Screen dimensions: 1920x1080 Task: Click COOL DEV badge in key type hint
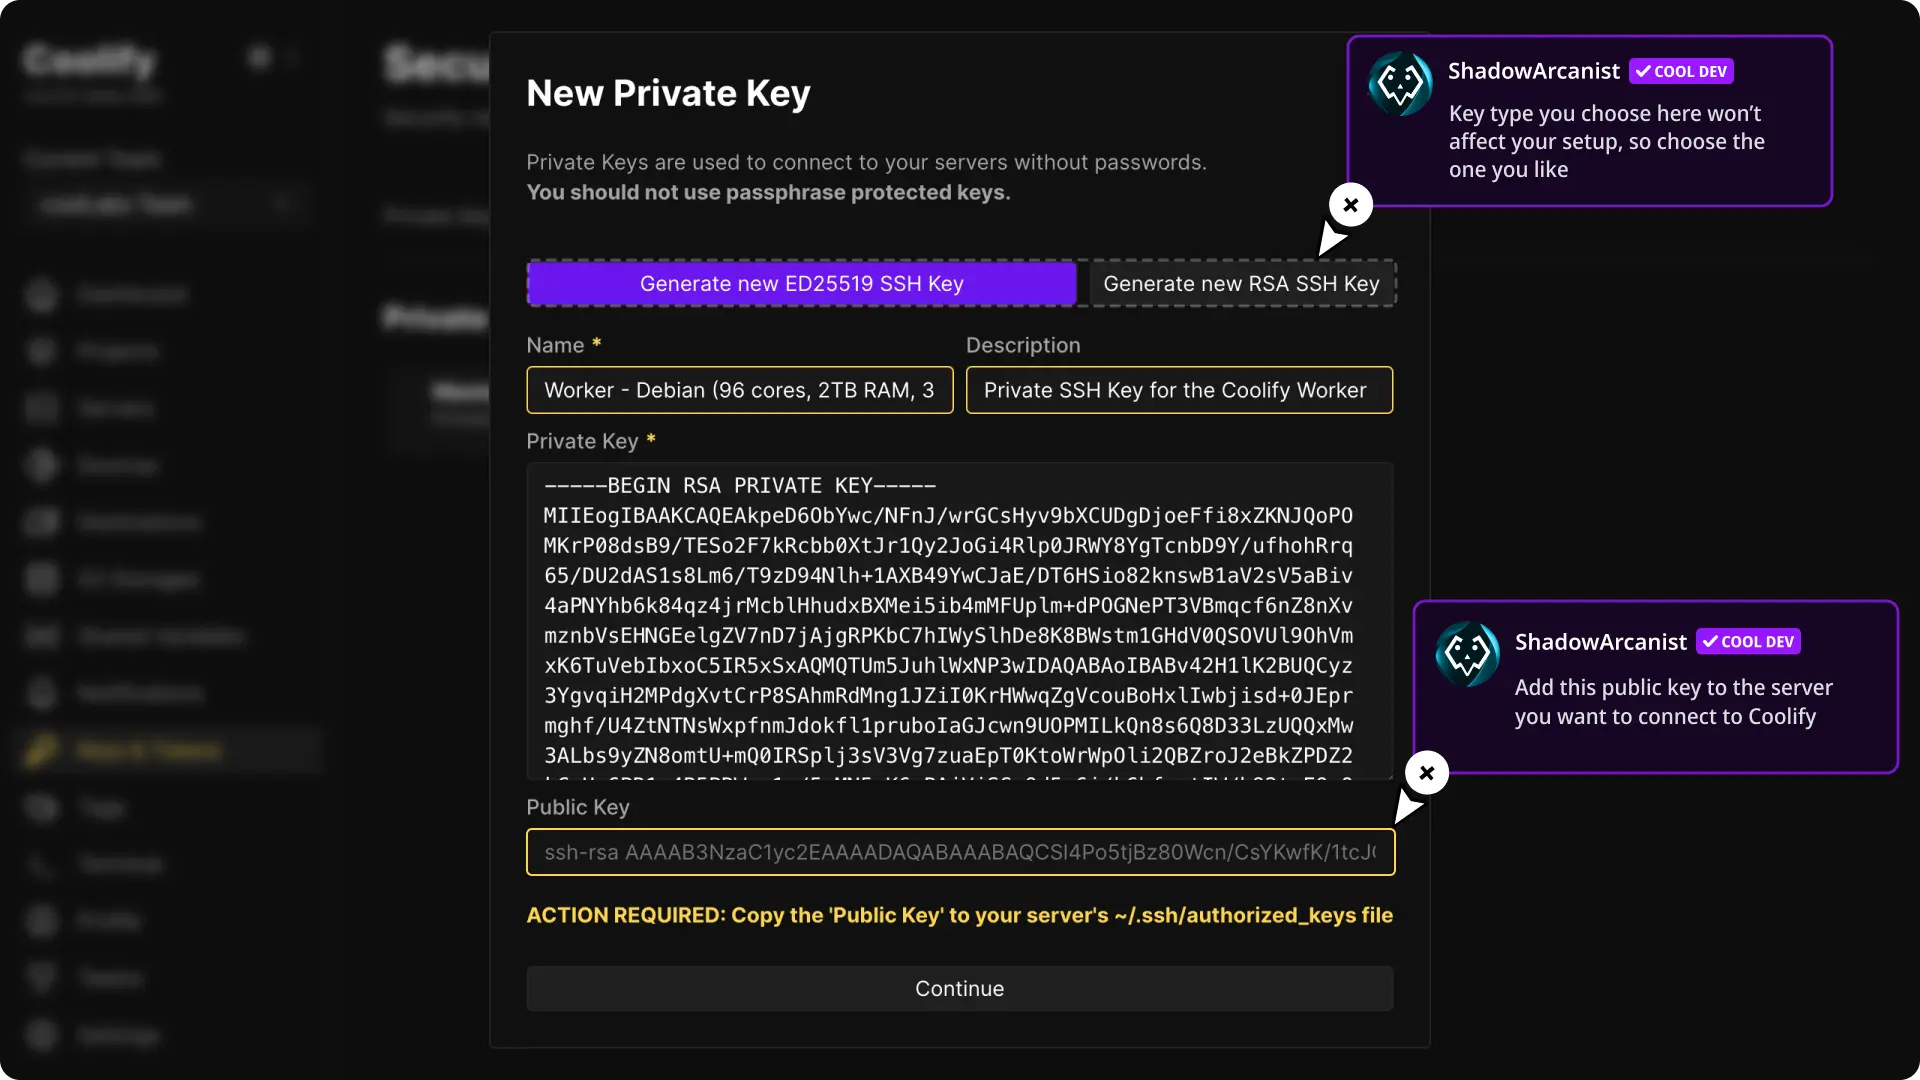[x=1681, y=71]
